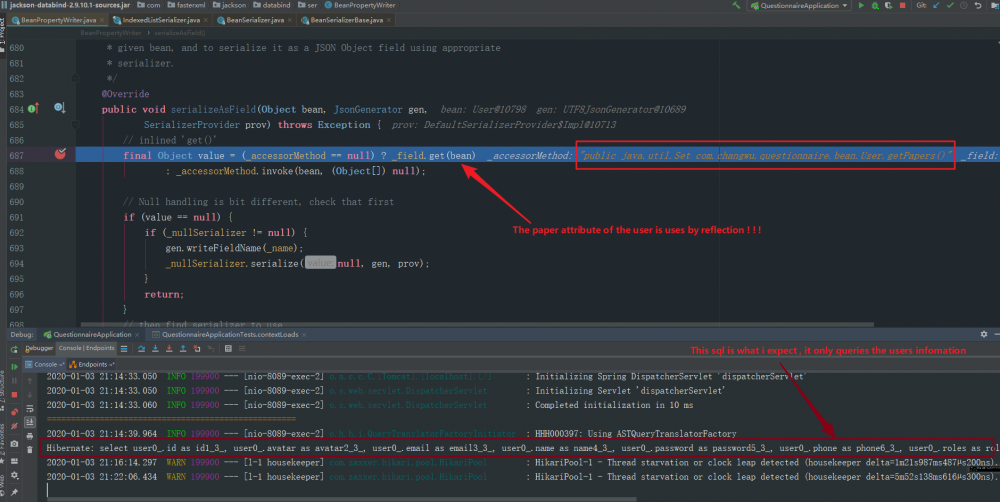Click the databind folder breadcrumb

pos(272,5)
